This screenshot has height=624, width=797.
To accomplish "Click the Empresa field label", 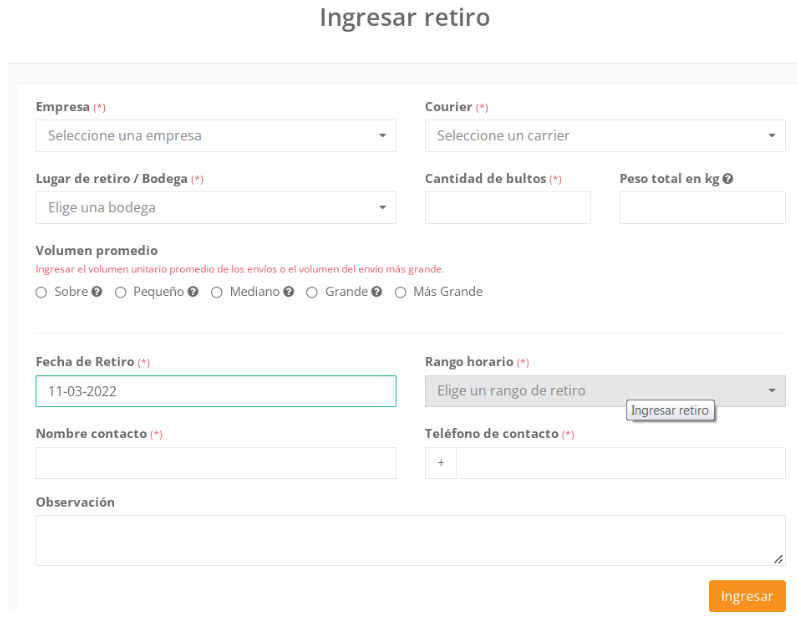I will (x=63, y=107).
